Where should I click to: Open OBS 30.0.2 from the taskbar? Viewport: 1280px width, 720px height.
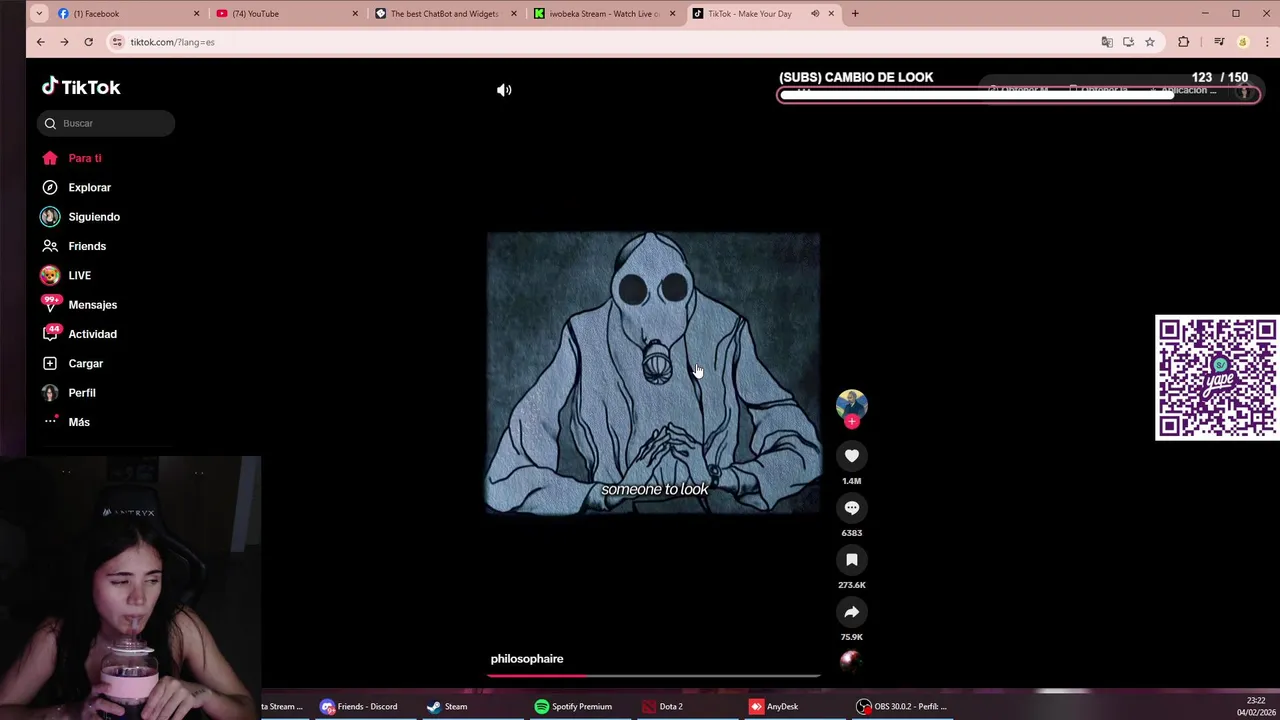click(902, 707)
